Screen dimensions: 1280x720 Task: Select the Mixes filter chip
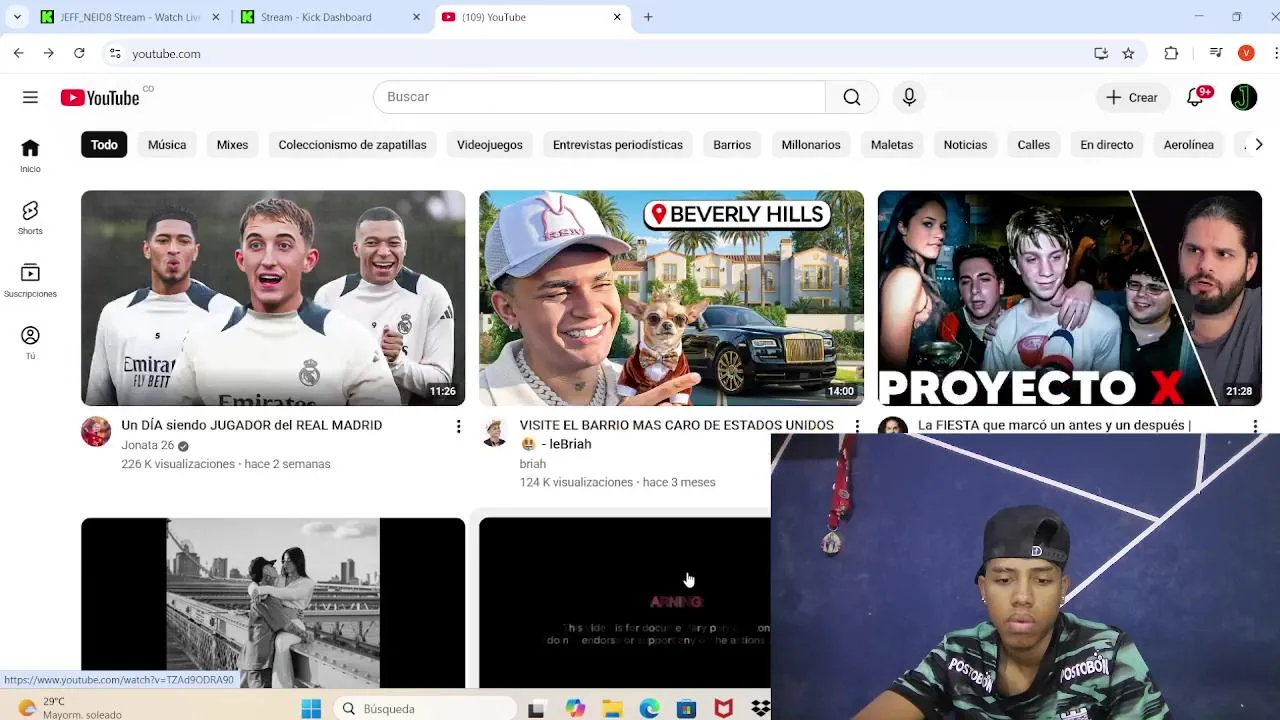point(232,145)
